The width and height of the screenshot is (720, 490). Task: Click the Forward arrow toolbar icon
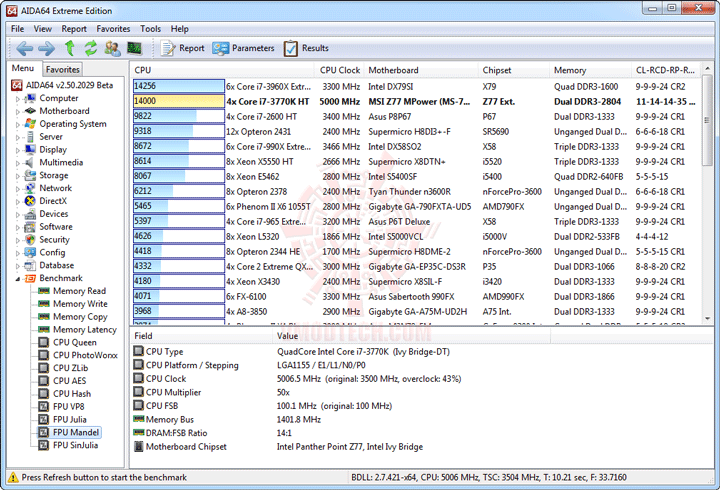[46, 48]
